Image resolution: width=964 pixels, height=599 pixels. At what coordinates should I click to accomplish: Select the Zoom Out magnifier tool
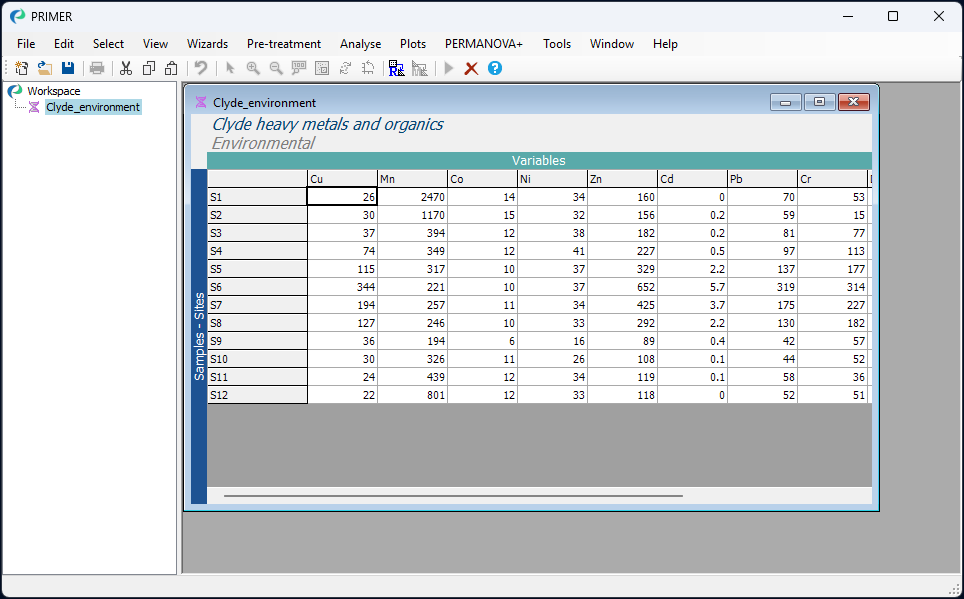click(x=276, y=67)
